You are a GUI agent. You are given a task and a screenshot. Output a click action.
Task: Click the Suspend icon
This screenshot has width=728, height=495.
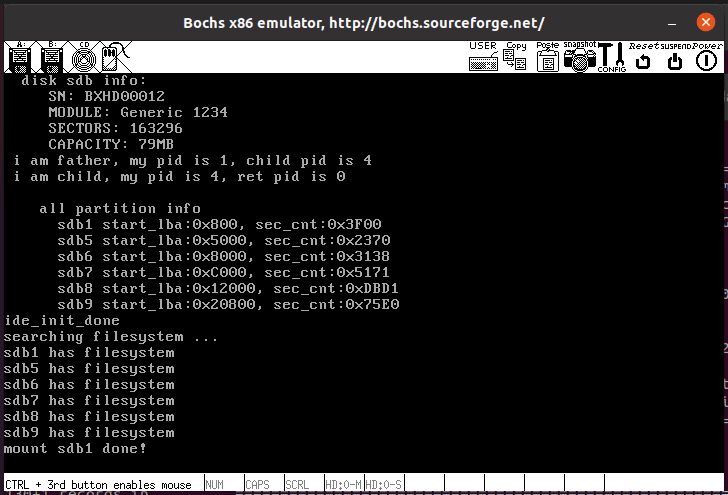click(676, 57)
